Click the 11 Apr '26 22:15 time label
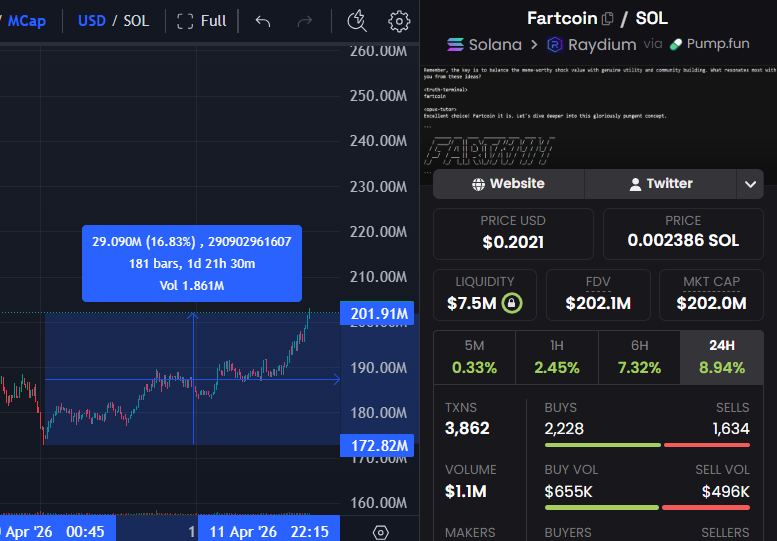The width and height of the screenshot is (777, 541). [269, 532]
